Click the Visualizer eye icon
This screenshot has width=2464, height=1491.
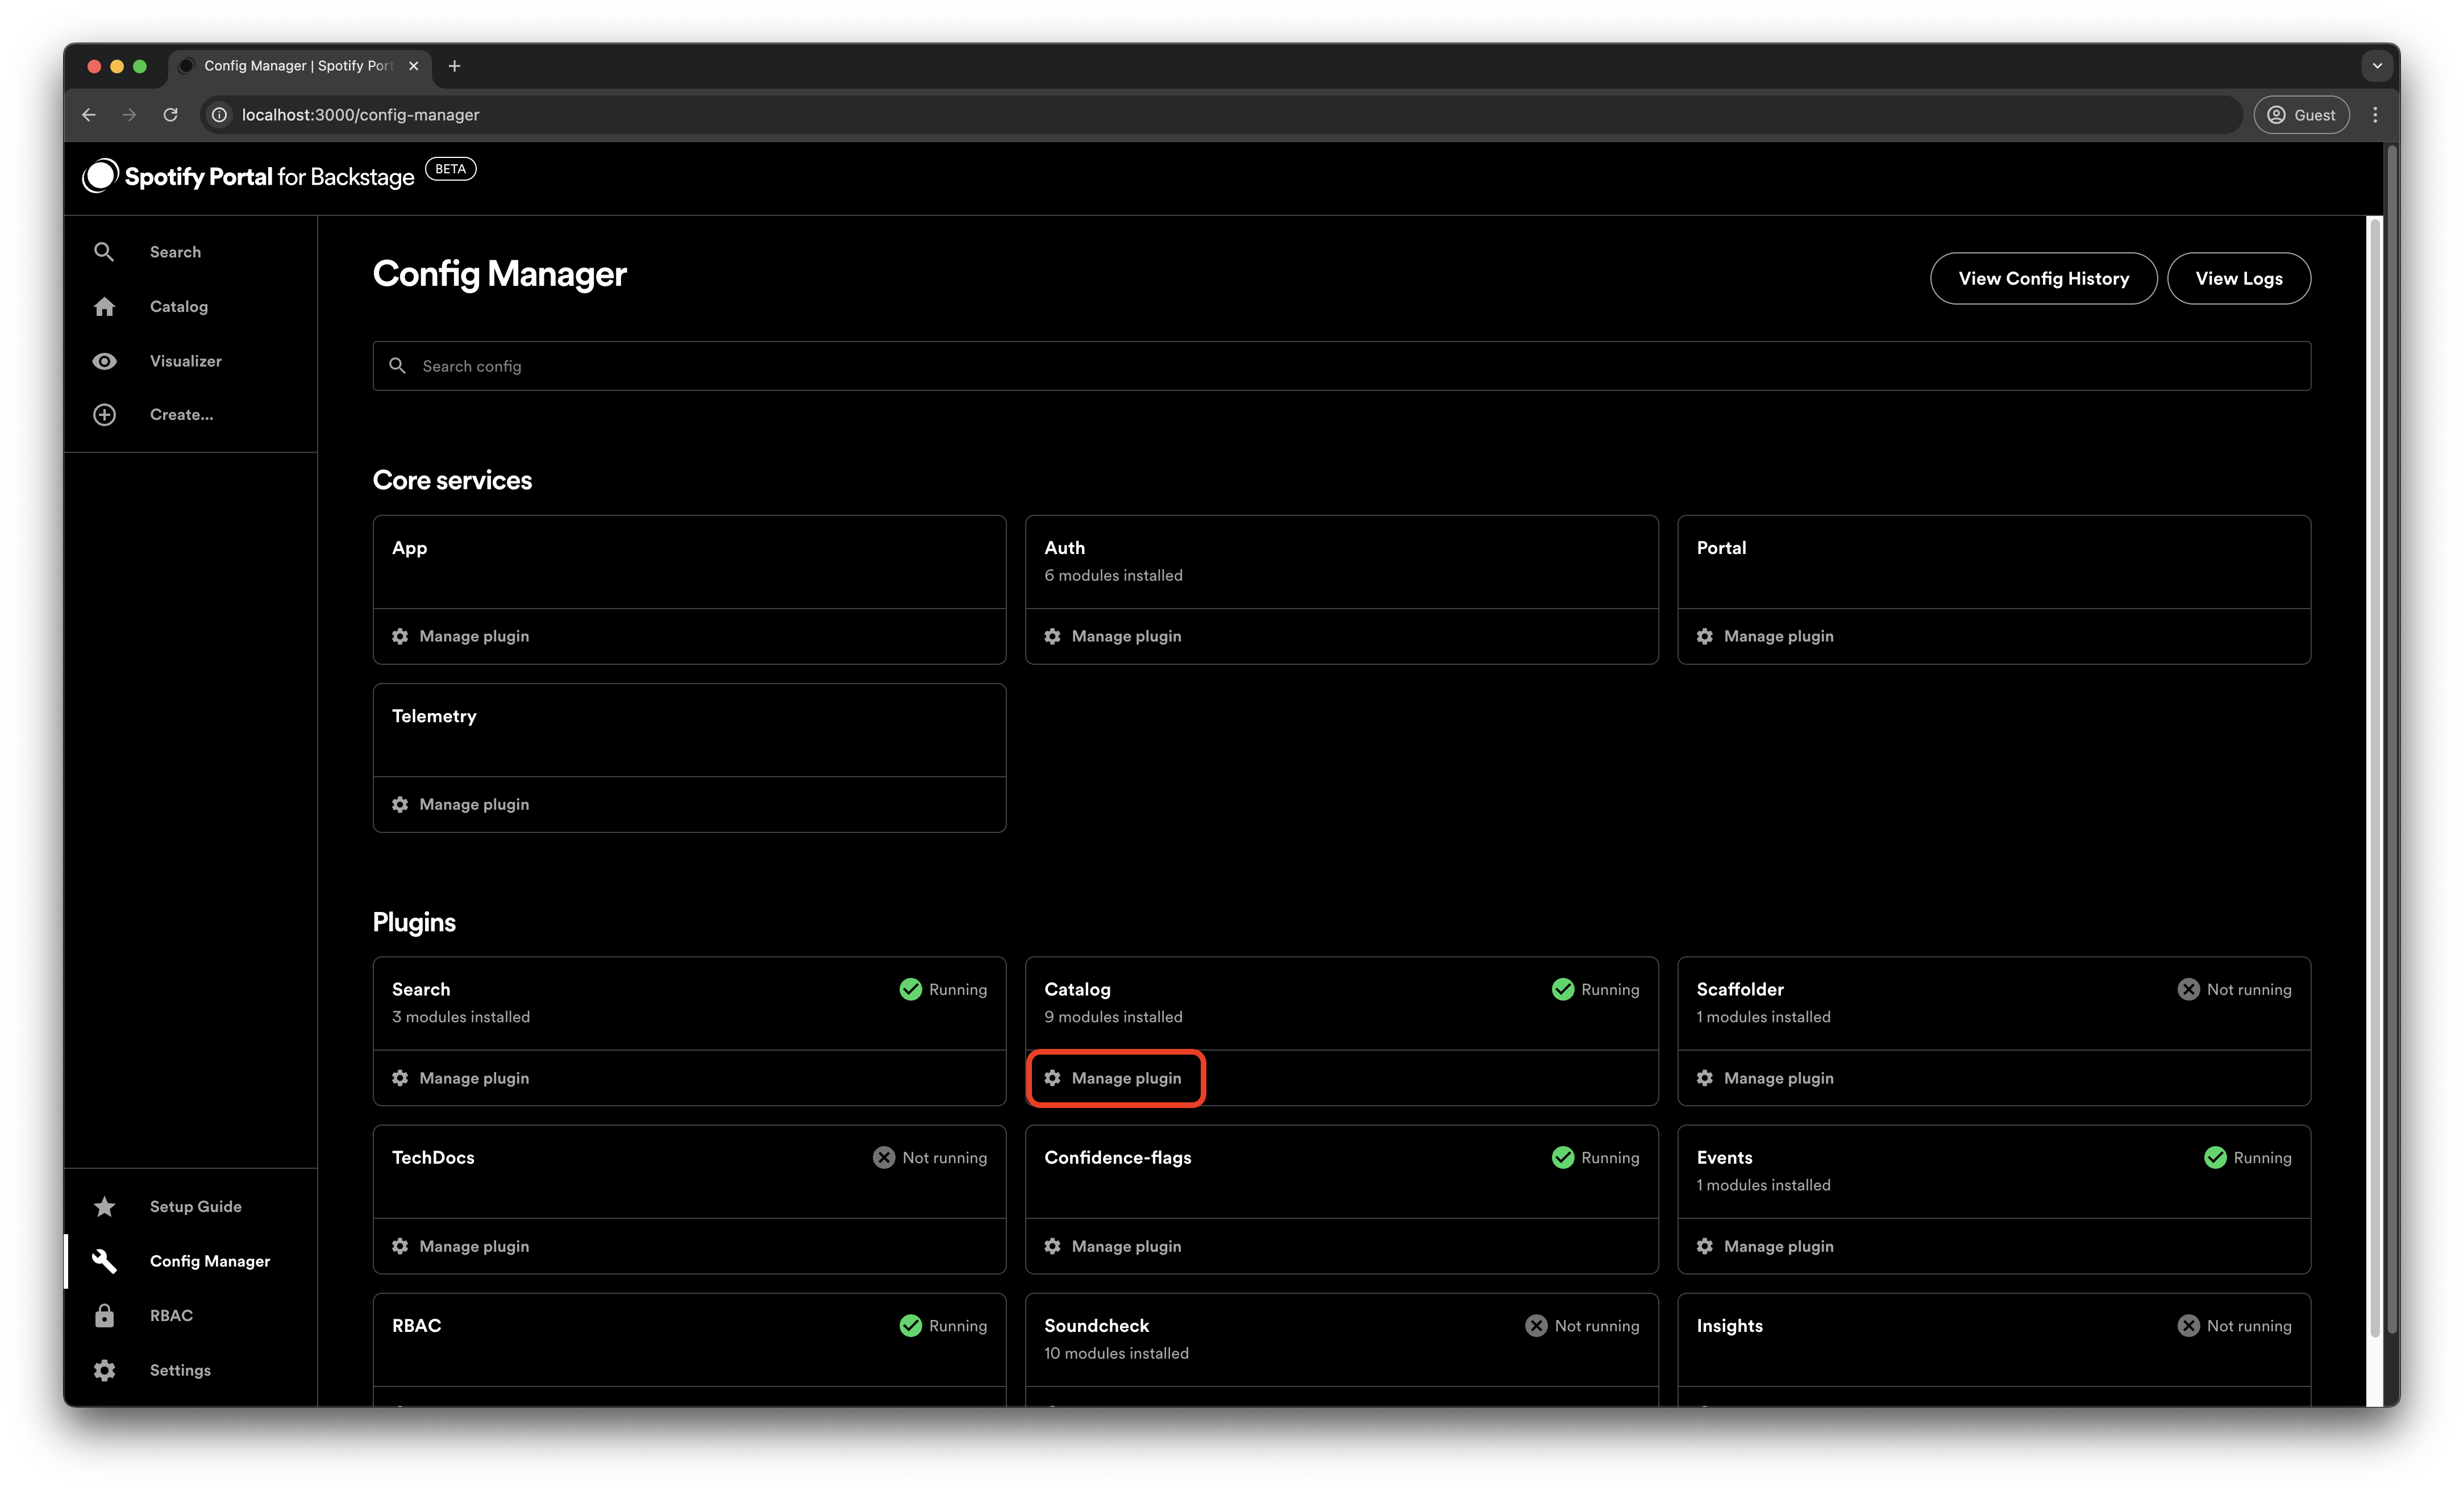(104, 361)
